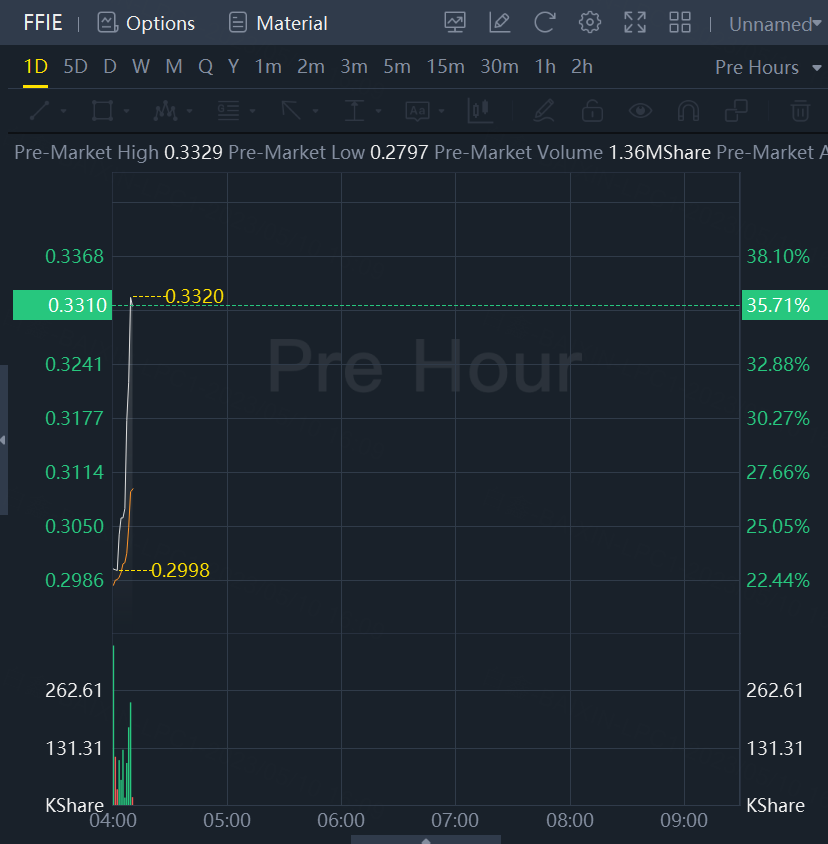Select the 15m interval tab
Screen dimensions: 828x844
(x=445, y=67)
